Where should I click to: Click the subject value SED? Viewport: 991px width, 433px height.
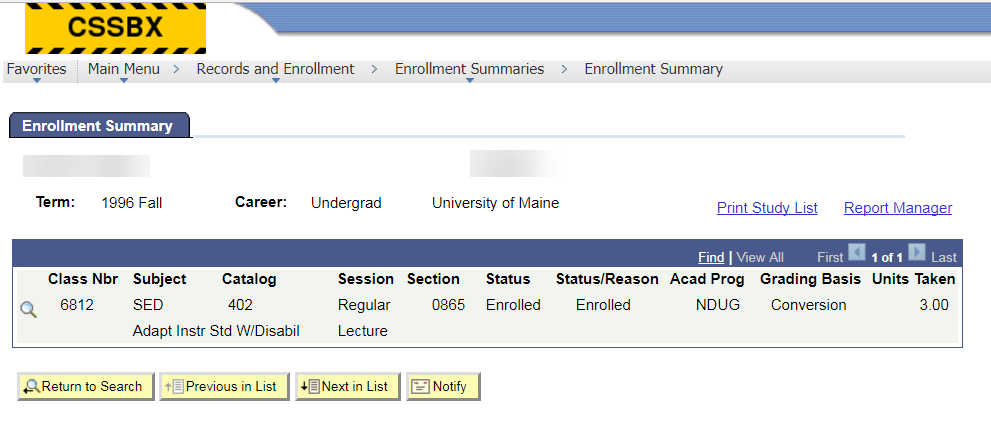point(148,305)
